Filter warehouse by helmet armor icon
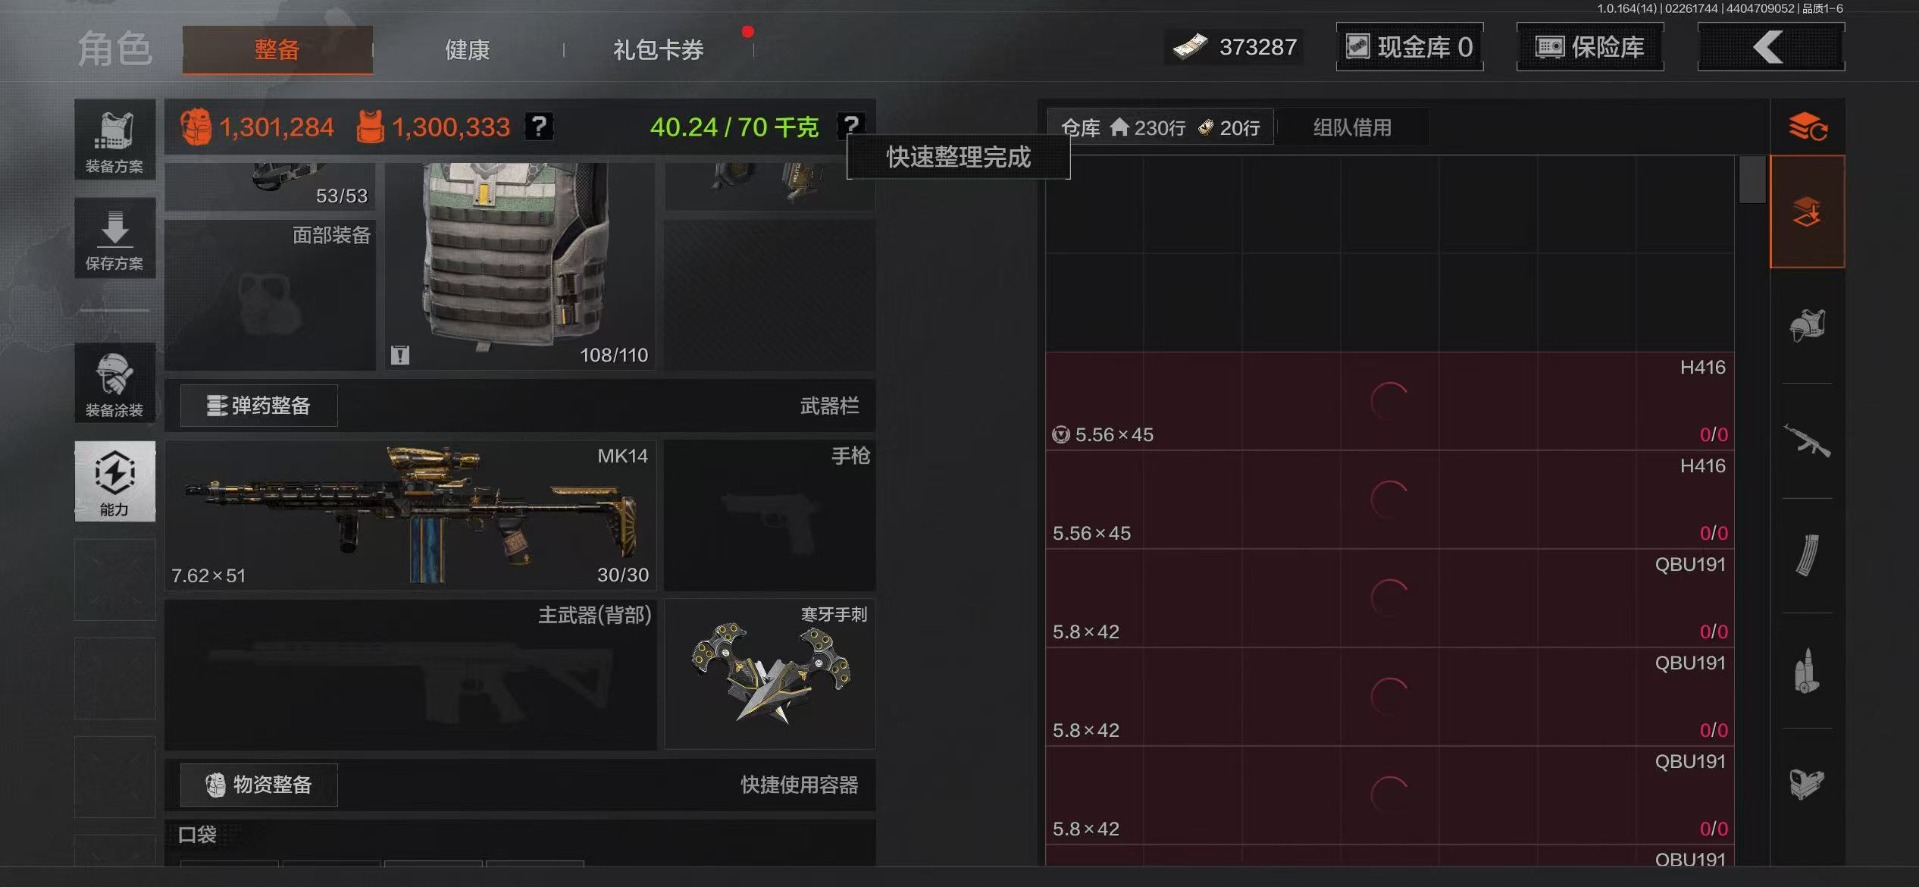The width and height of the screenshot is (1919, 887). 1807,326
